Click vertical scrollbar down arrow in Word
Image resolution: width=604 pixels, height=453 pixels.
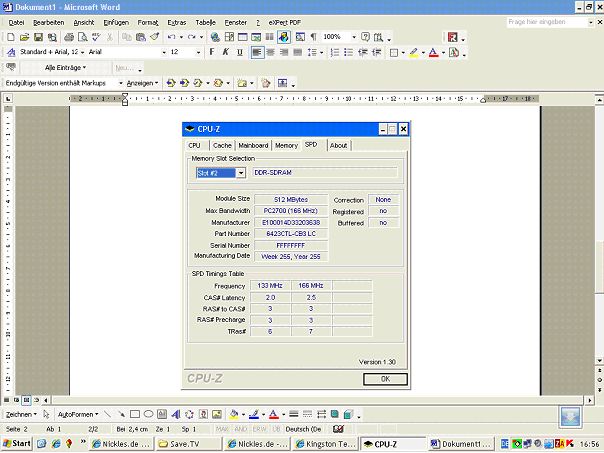pyautogui.click(x=599, y=361)
